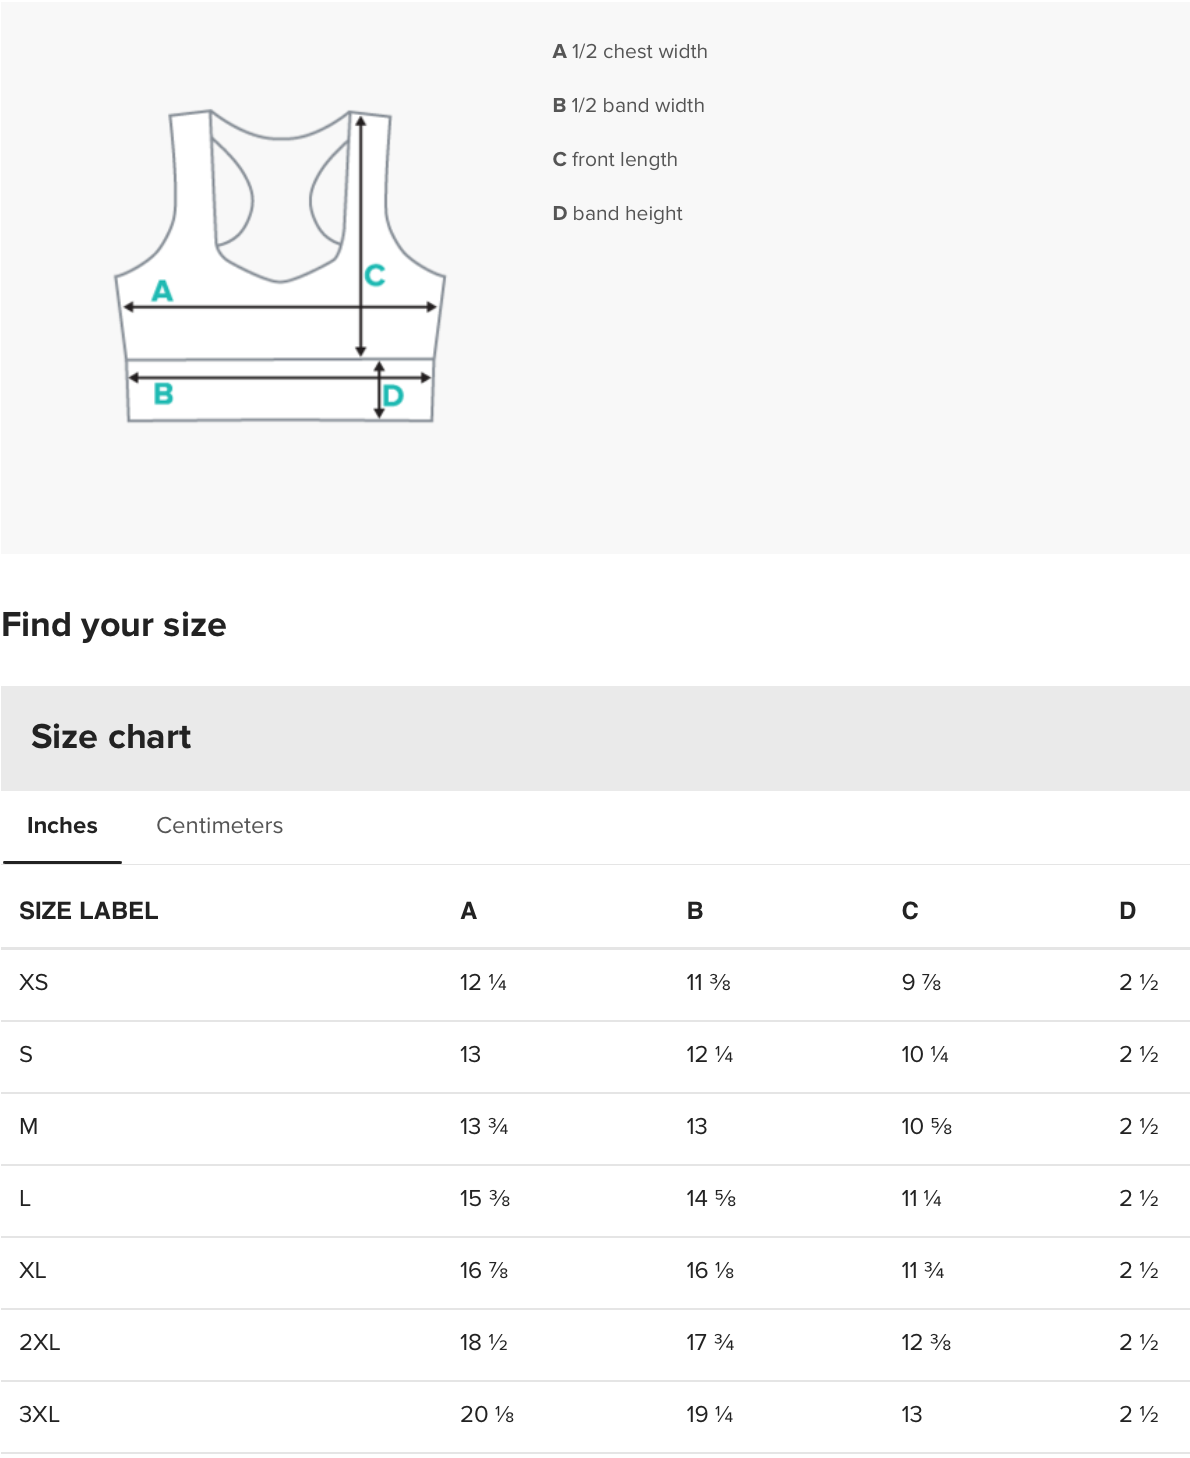
Task: Select the XS size row label
Action: (x=34, y=983)
